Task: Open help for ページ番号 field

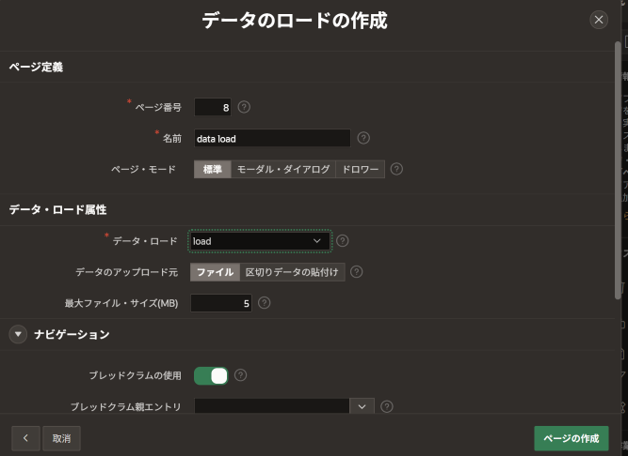Action: click(x=244, y=107)
